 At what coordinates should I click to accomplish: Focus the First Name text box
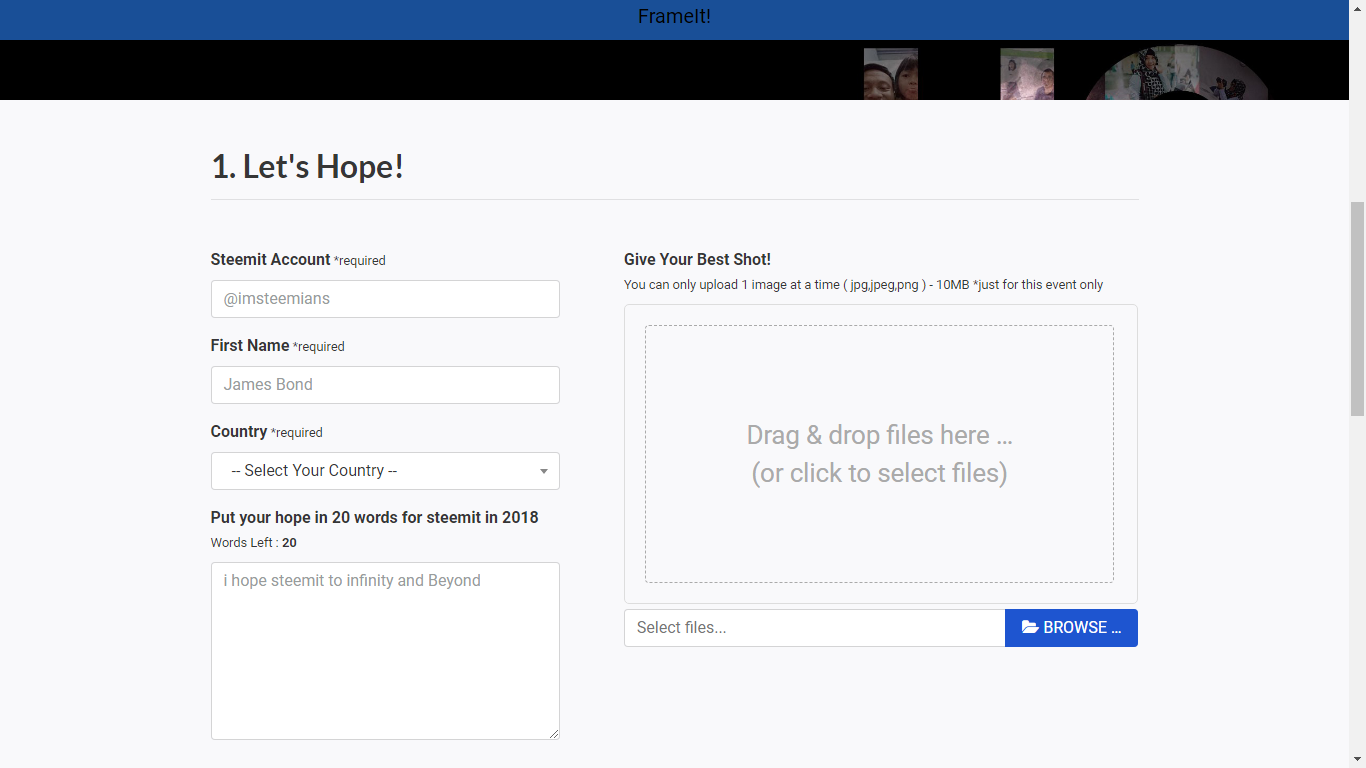[385, 385]
